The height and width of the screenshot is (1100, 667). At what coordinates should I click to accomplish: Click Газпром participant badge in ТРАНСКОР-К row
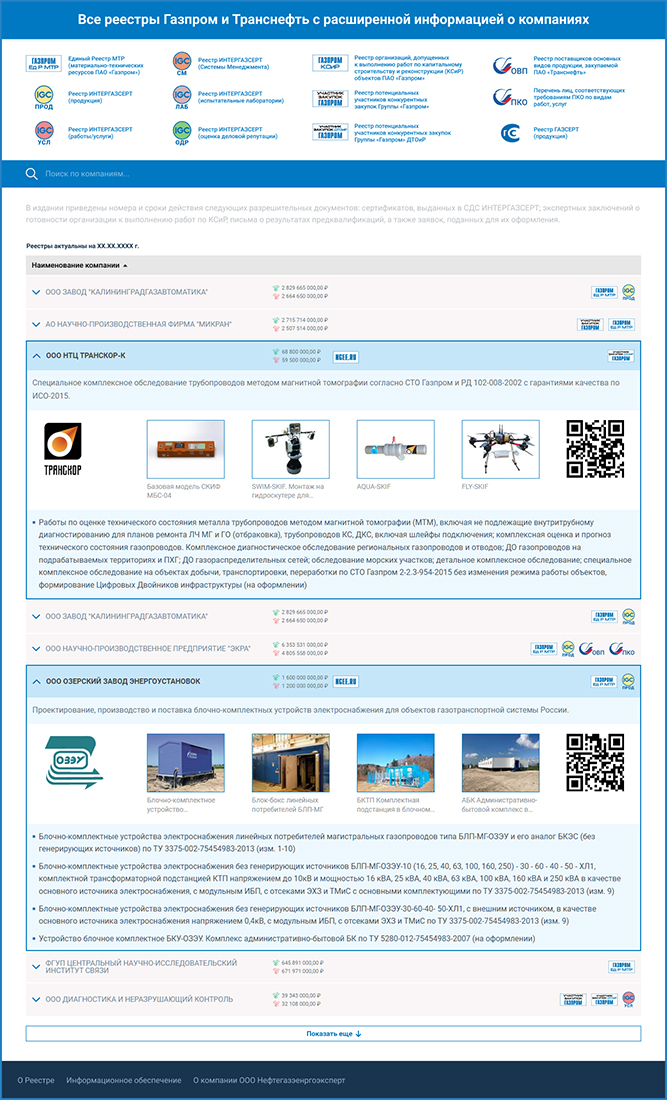click(x=621, y=356)
